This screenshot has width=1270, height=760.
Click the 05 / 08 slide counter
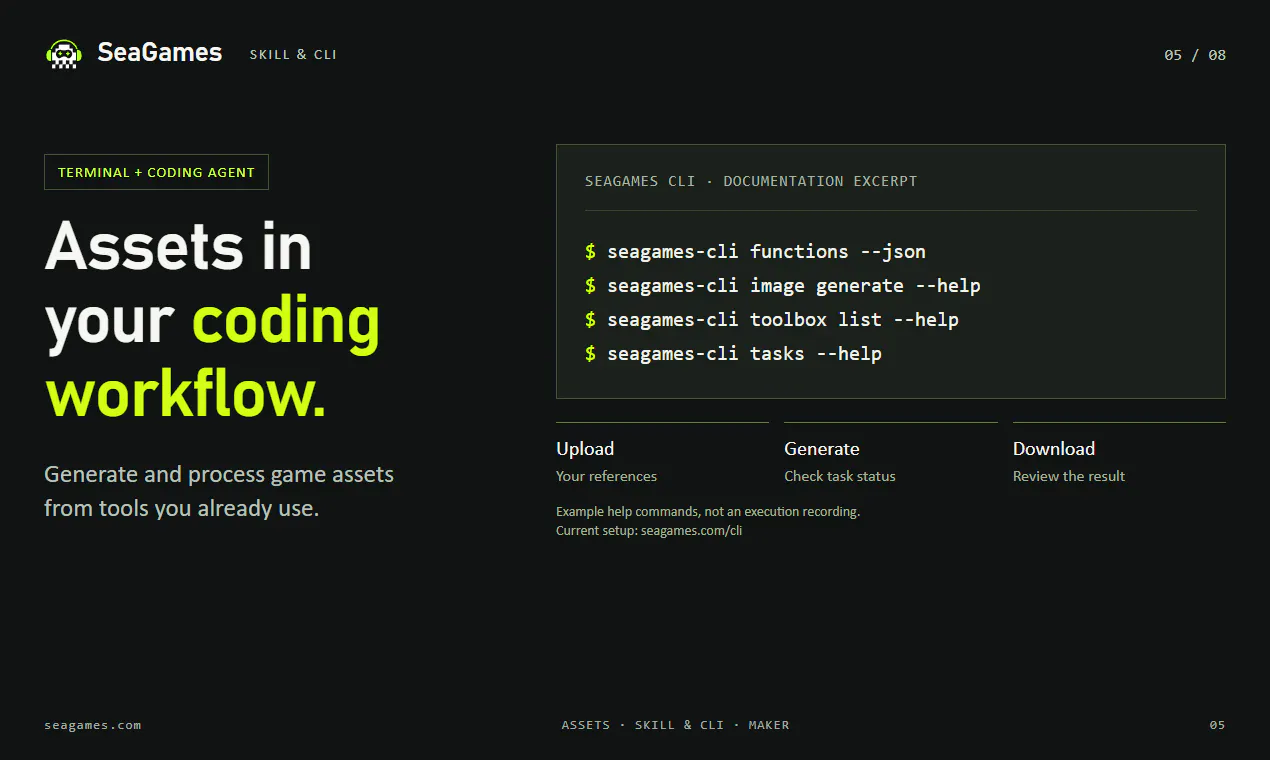(1195, 55)
